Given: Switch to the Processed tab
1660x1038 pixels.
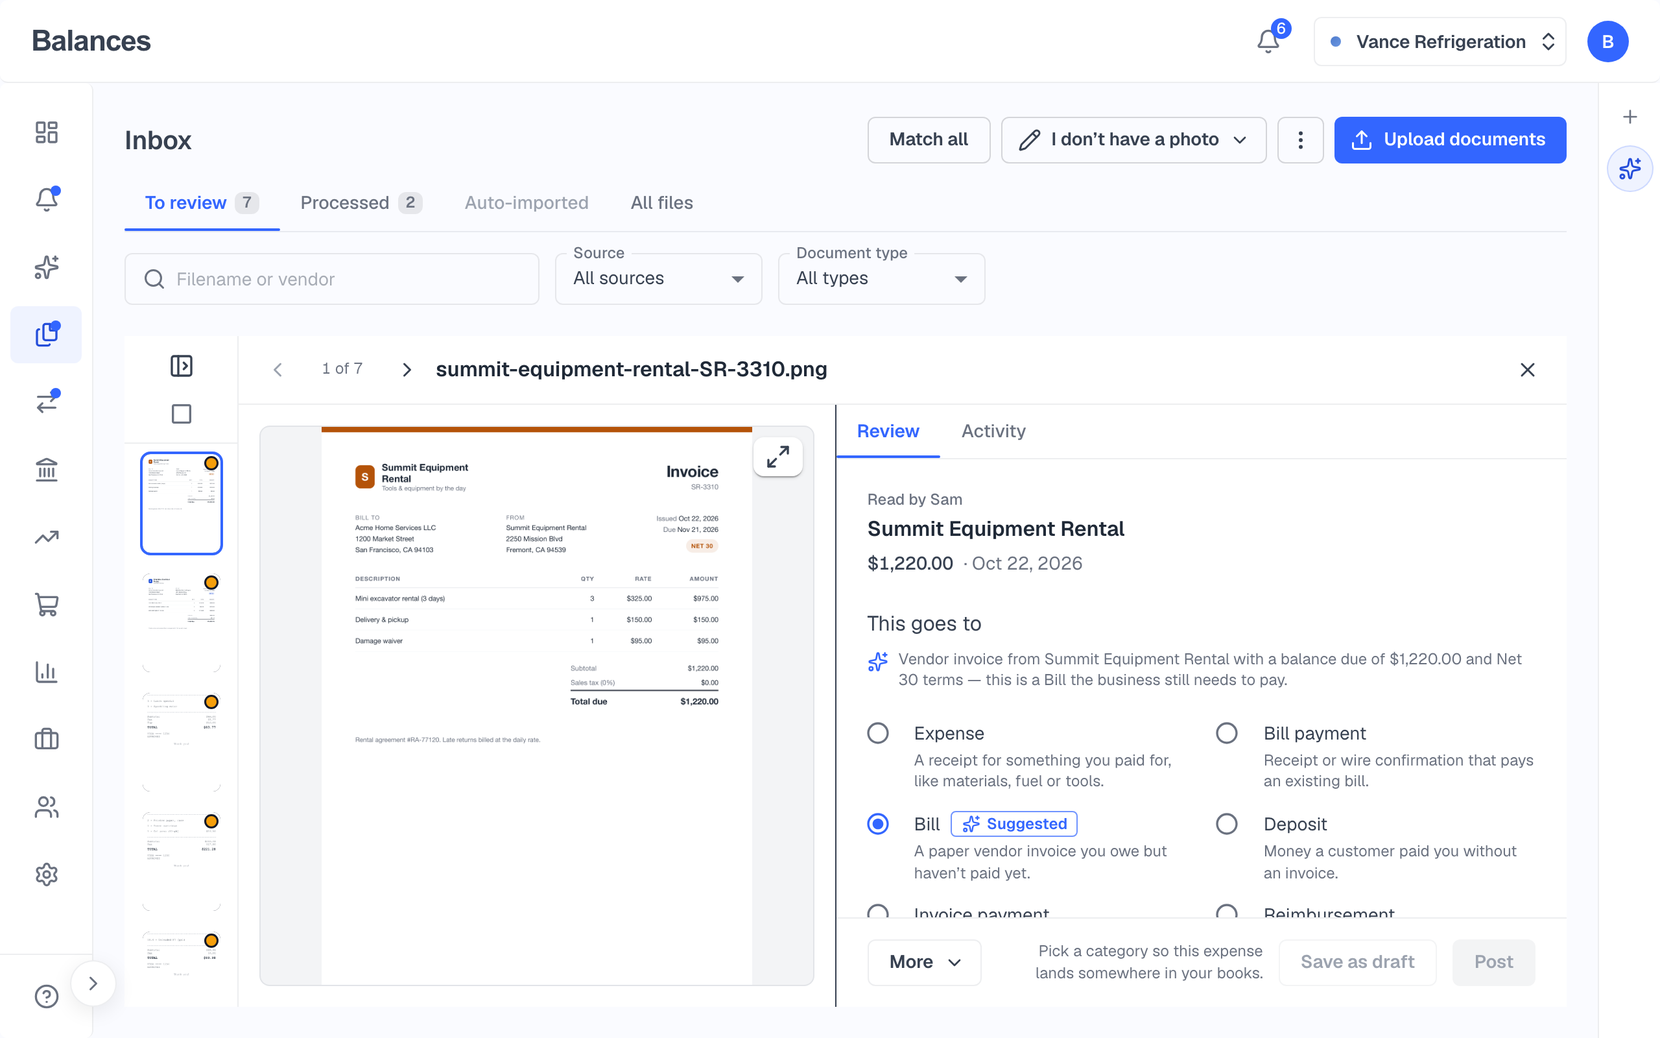Looking at the screenshot, I should coord(361,203).
